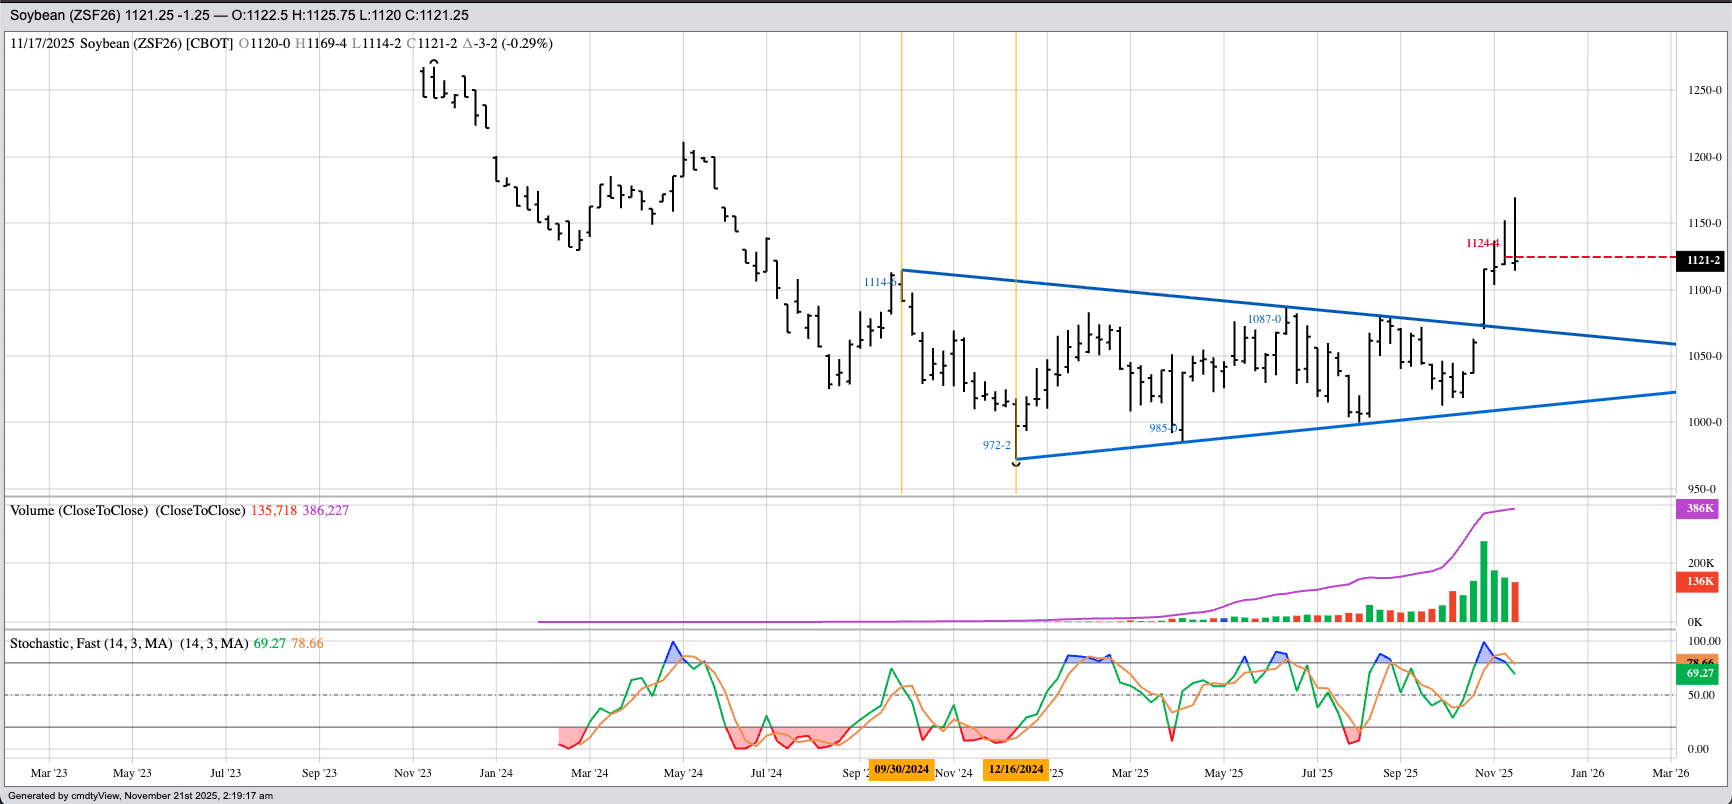This screenshot has width=1732, height=804.
Task: Select the 1121-2 current price tag
Action: pos(1702,260)
